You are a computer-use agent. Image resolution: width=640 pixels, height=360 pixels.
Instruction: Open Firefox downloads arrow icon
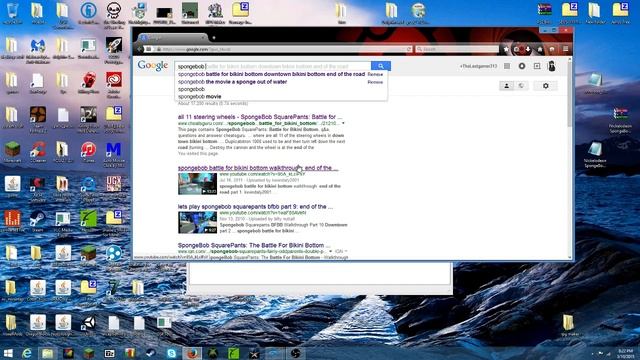coord(528,49)
